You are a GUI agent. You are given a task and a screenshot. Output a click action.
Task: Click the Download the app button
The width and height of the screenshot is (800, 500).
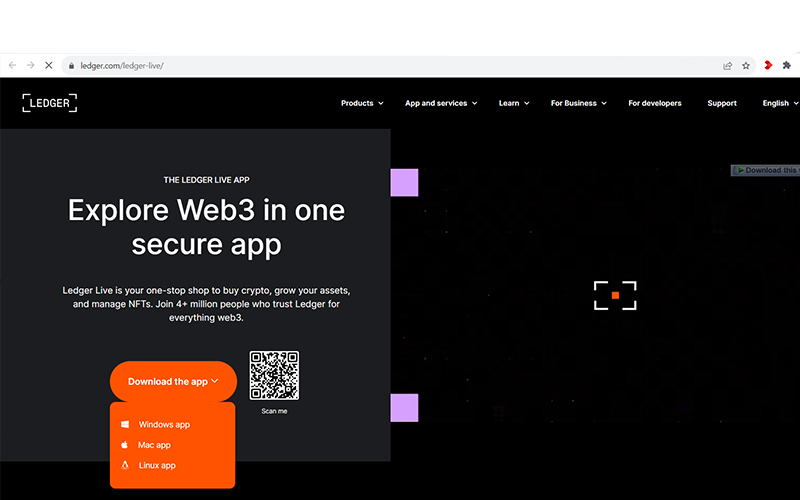[173, 381]
